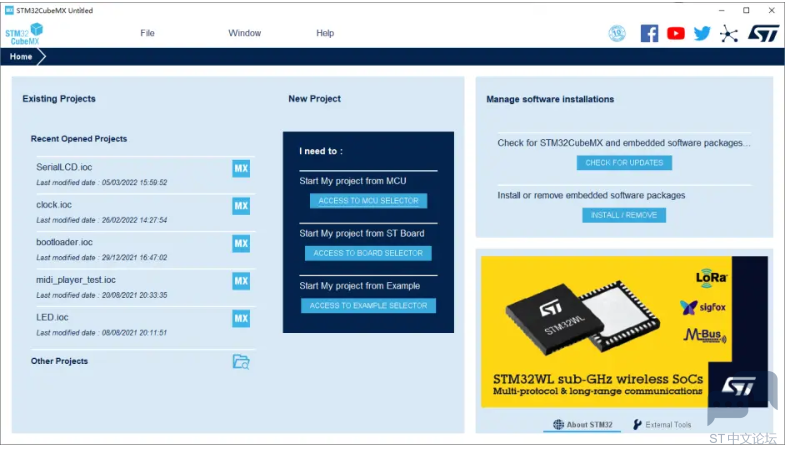This screenshot has width=786, height=454.
Task: Click the ST community network icon
Action: click(729, 34)
